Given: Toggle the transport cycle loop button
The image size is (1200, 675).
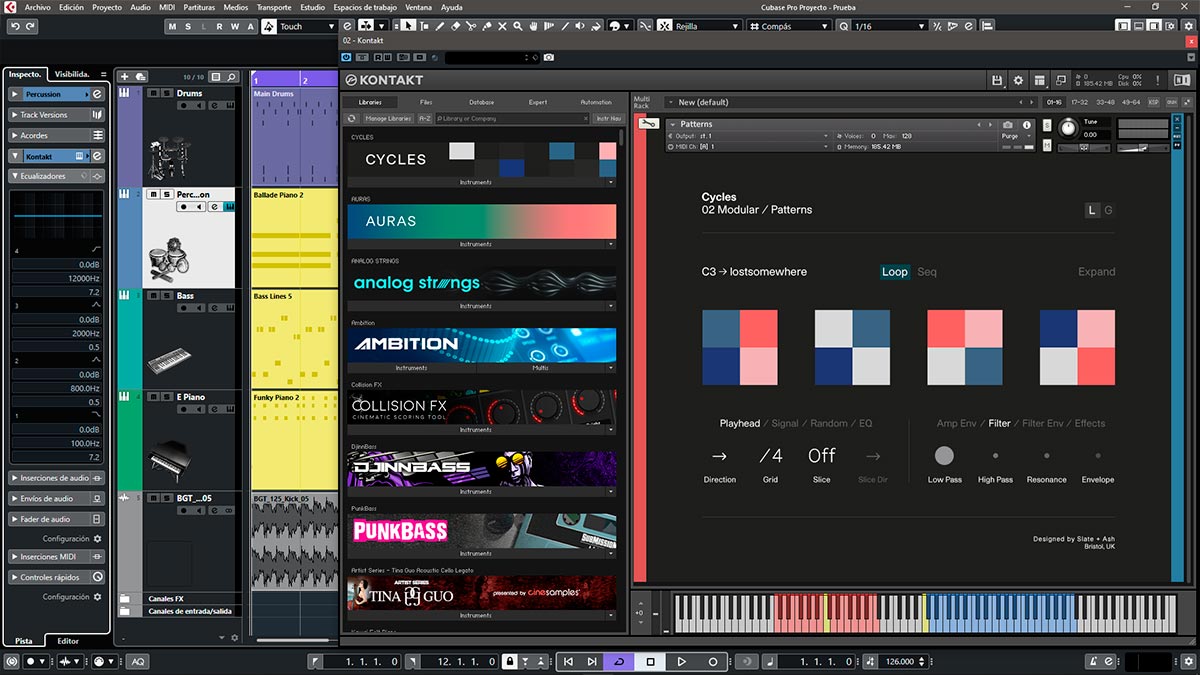Looking at the screenshot, I should [618, 661].
